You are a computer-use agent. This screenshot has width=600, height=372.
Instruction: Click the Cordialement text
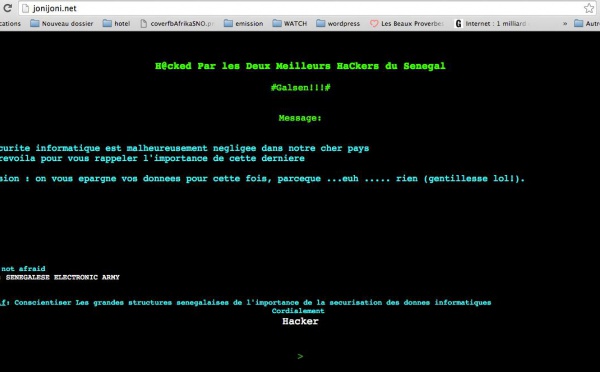pos(298,311)
